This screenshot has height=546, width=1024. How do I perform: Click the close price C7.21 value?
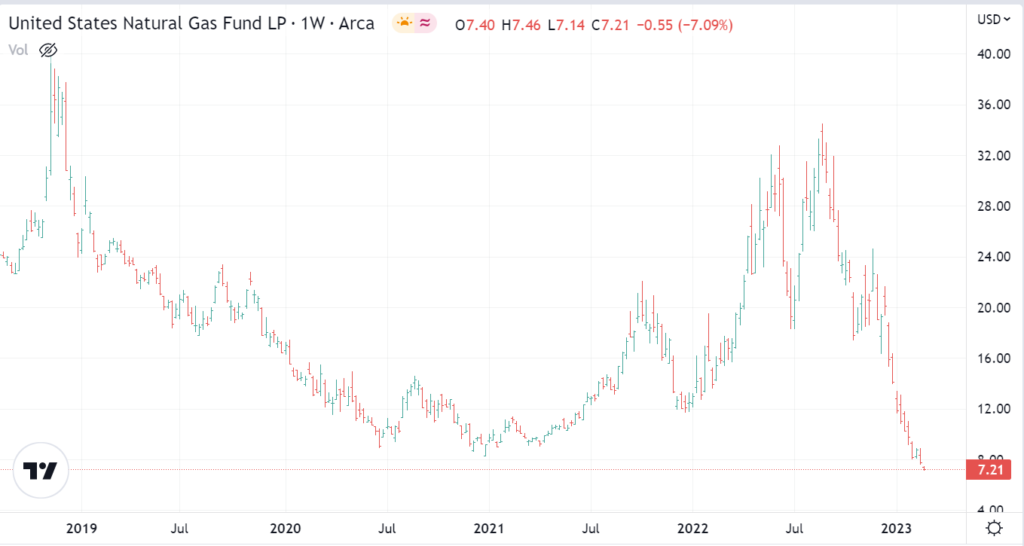click(x=611, y=25)
